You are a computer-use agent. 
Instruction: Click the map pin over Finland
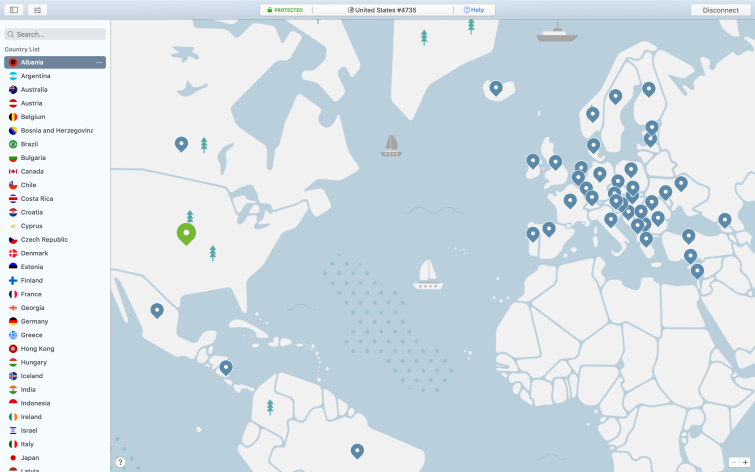[649, 89]
